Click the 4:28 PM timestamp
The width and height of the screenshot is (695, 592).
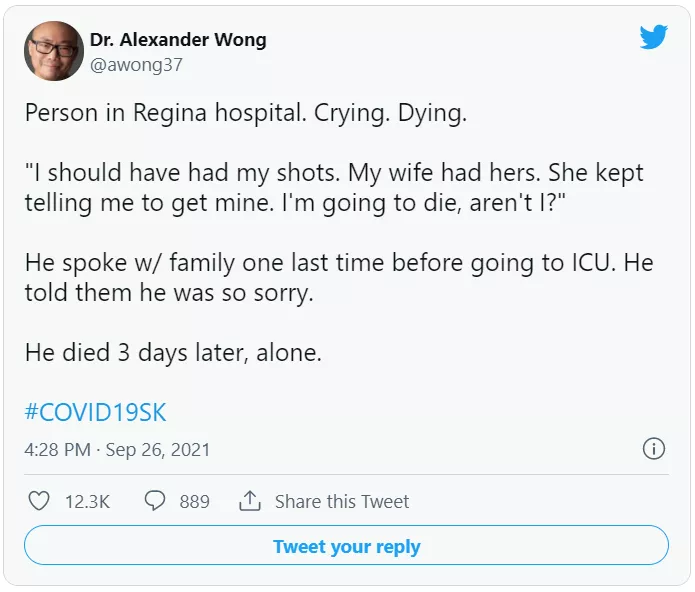point(58,450)
